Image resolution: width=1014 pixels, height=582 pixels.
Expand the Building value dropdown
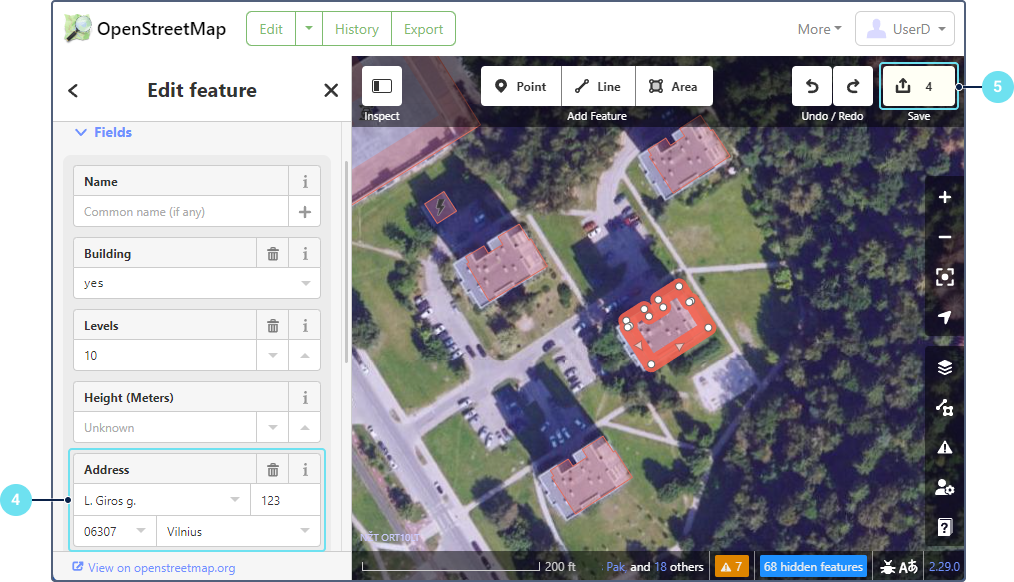(x=305, y=284)
